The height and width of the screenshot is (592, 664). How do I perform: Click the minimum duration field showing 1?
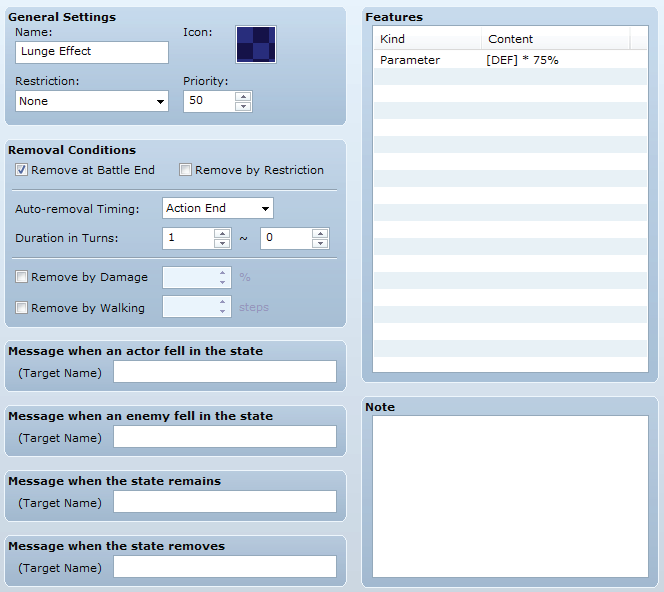(188, 238)
